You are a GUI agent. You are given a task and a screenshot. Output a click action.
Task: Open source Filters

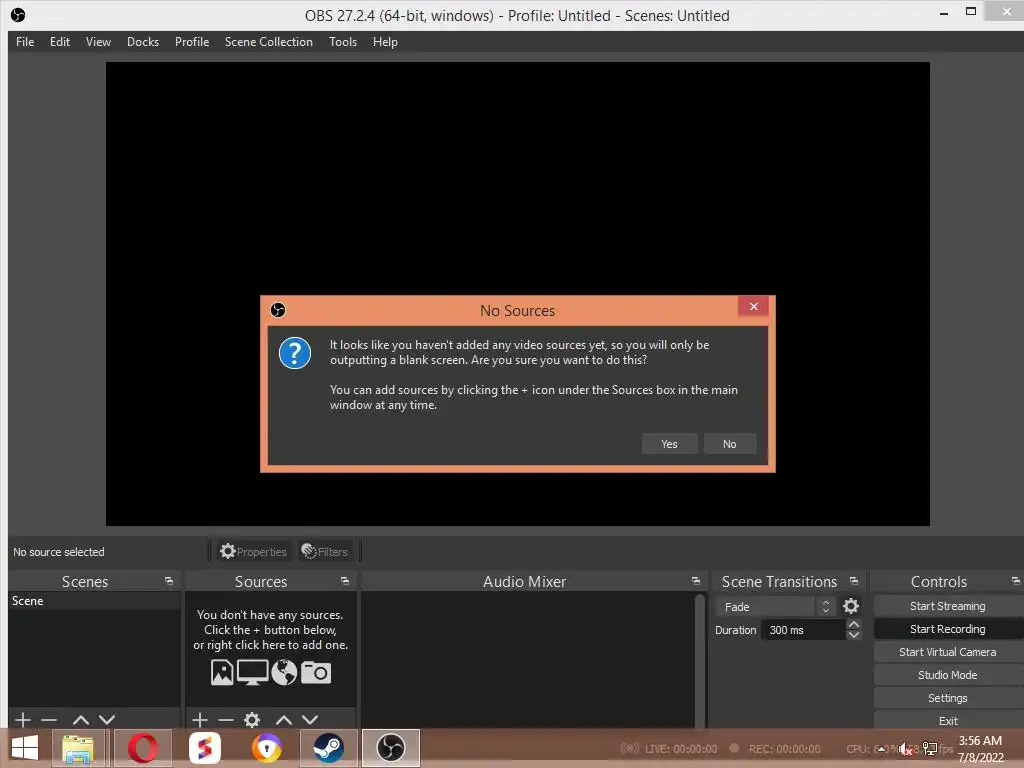point(325,552)
